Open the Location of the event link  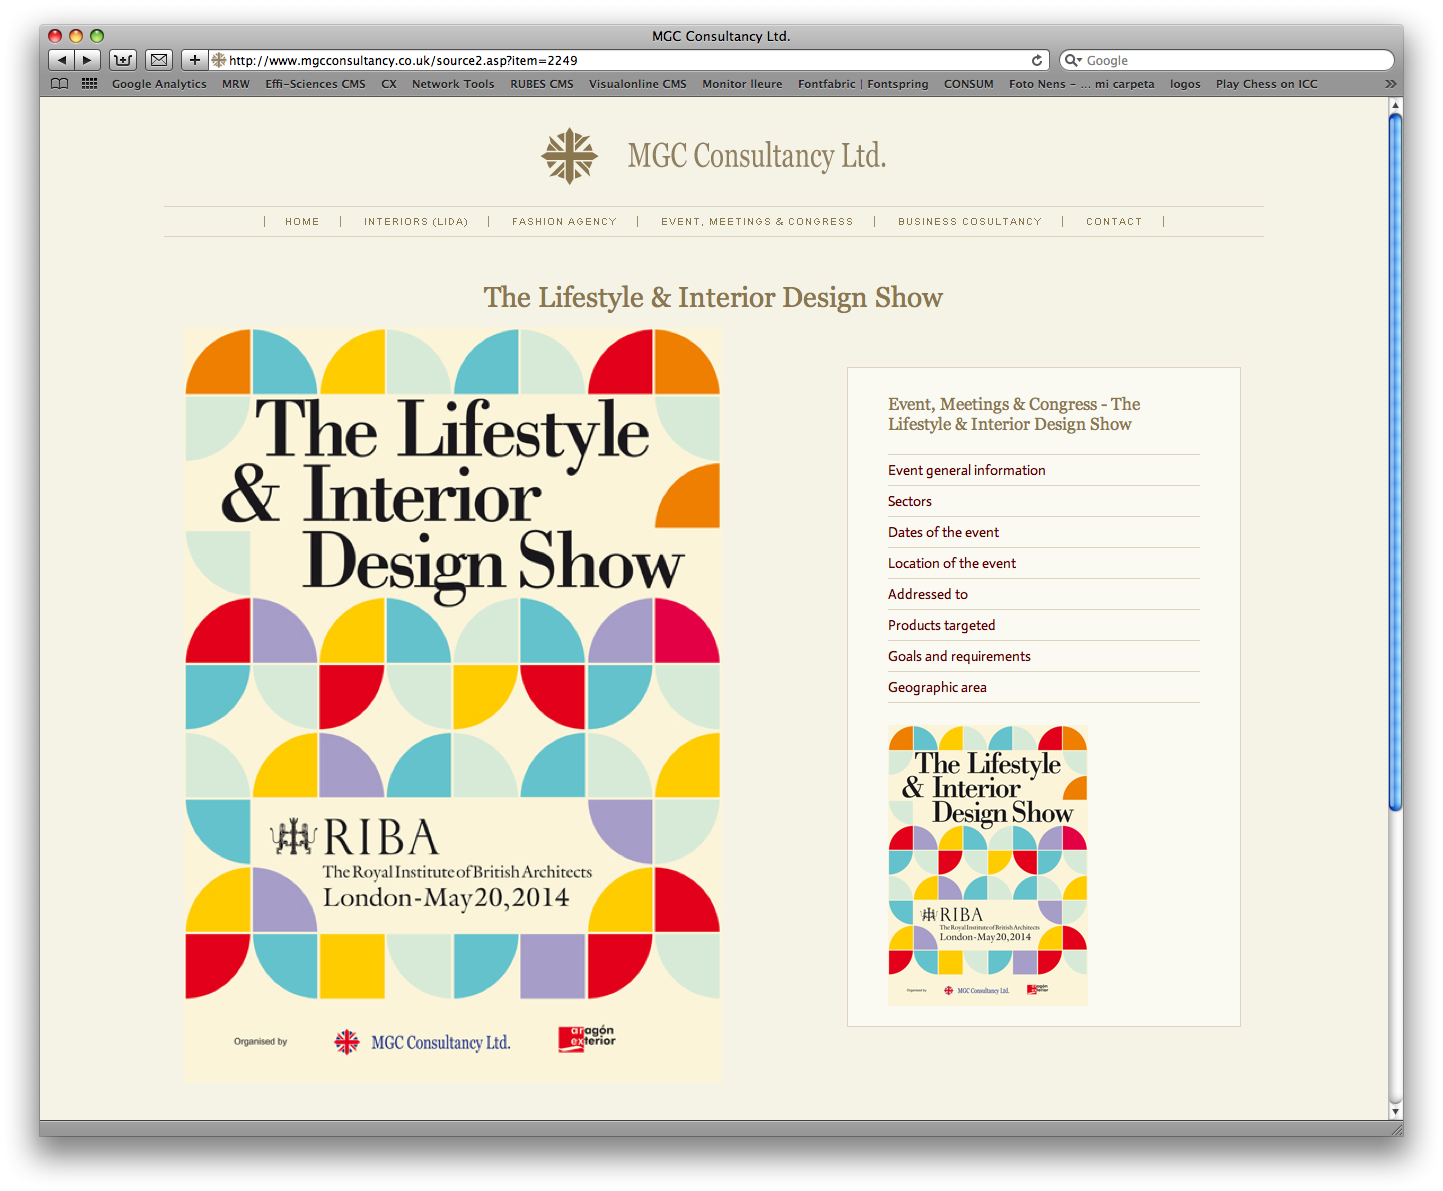[952, 563]
